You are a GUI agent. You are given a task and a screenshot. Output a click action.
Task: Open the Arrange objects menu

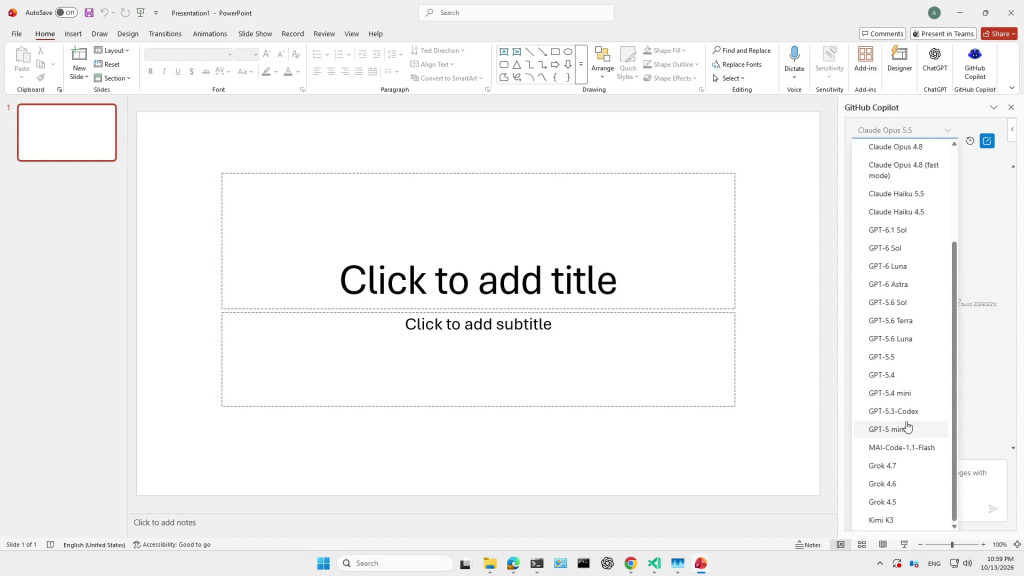pos(602,63)
